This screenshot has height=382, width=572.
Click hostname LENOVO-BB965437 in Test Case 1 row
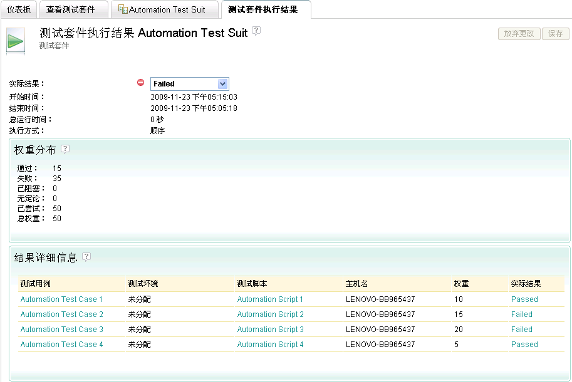pos(380,299)
